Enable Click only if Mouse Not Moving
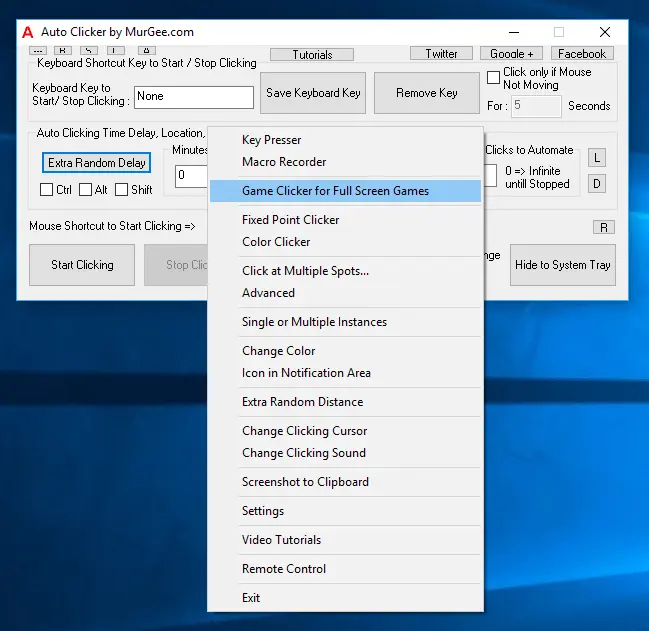Image resolution: width=649 pixels, height=631 pixels. click(x=494, y=78)
